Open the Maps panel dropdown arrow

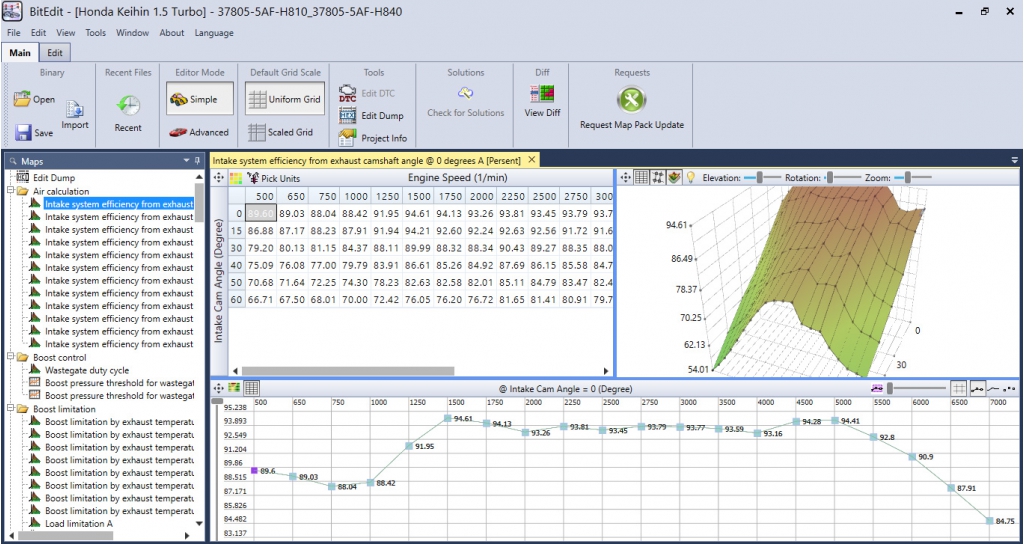pos(187,161)
